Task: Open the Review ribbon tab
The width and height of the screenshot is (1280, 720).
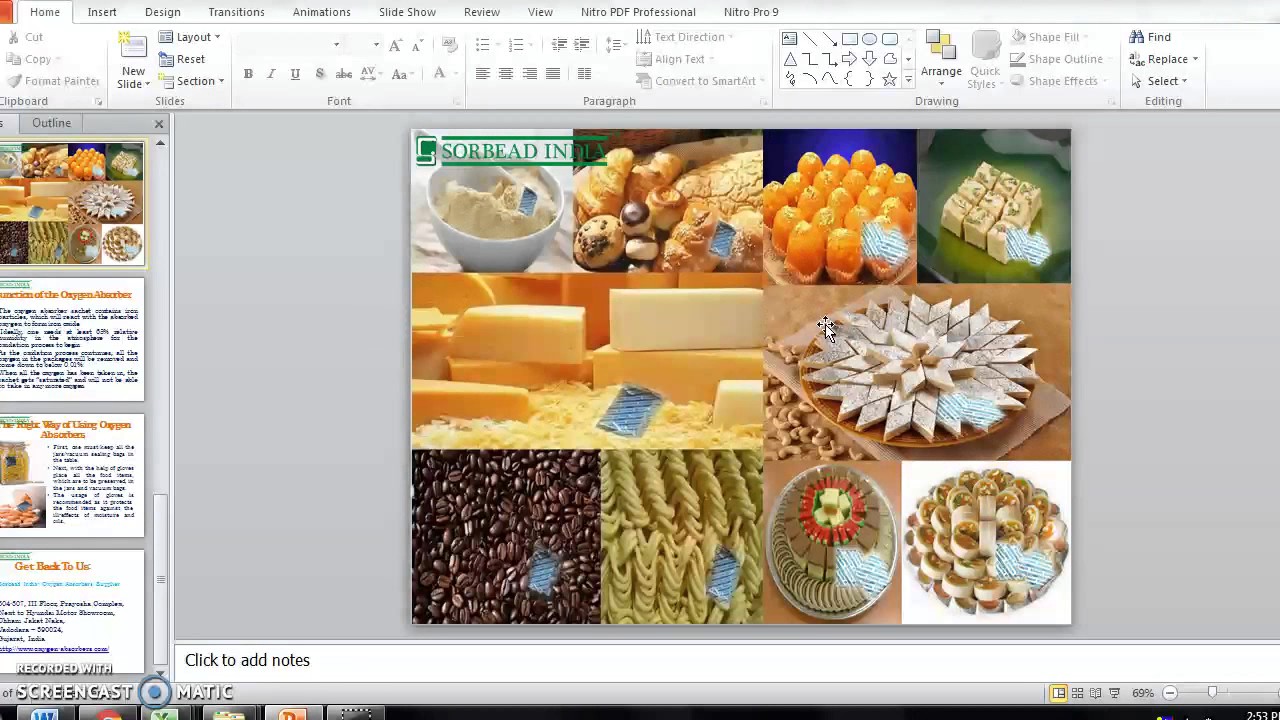Action: (x=482, y=12)
